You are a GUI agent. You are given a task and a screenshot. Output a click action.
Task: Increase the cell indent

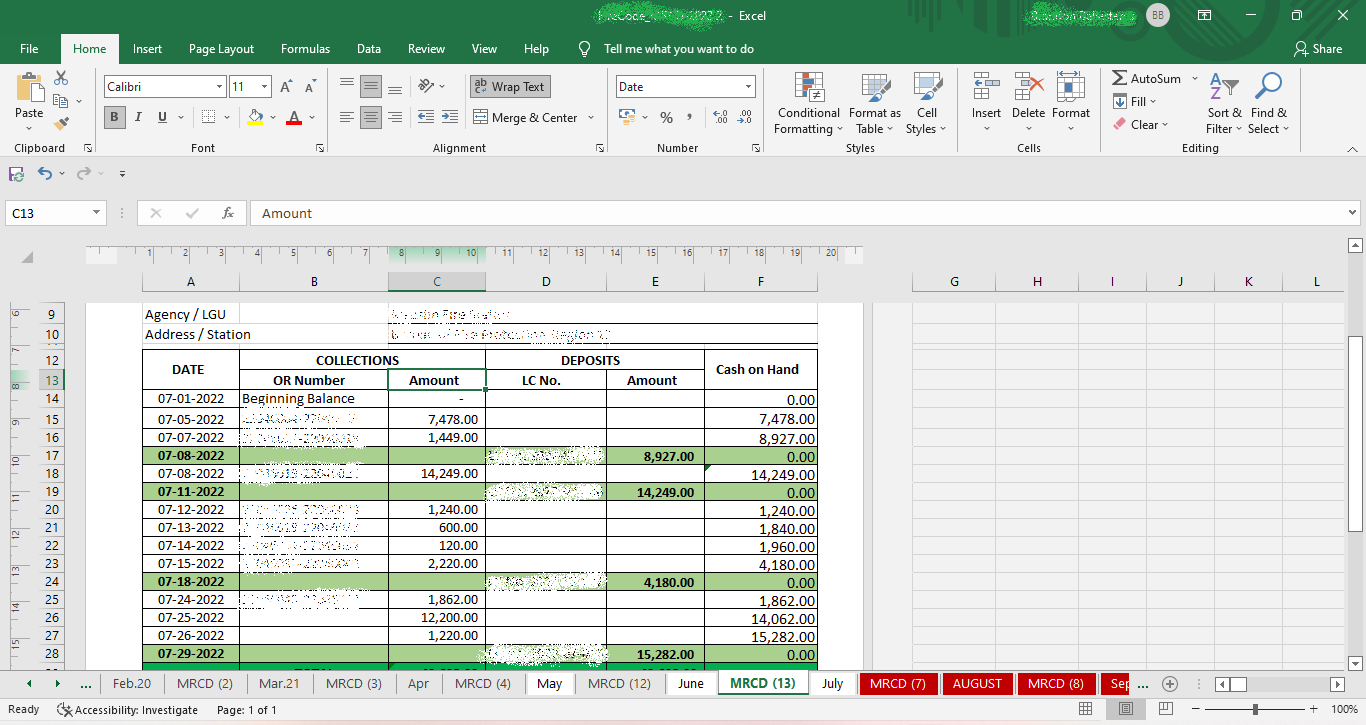[449, 117]
